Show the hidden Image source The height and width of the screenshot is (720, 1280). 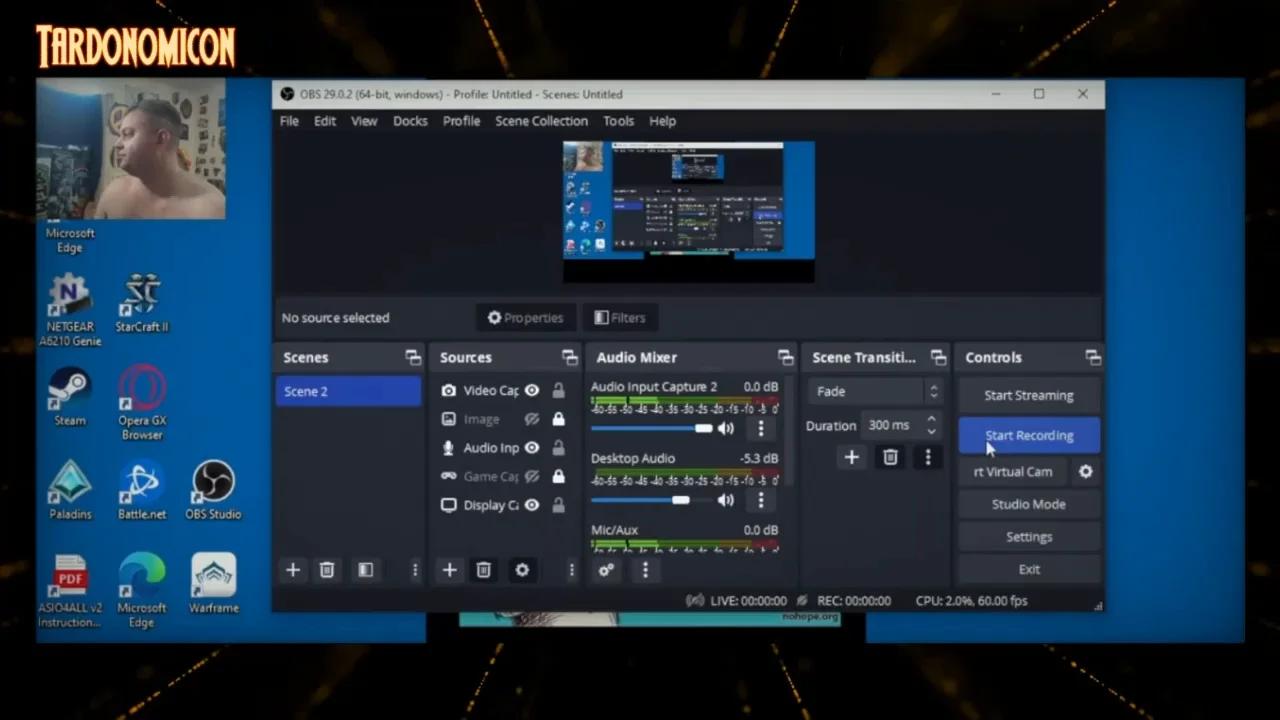[532, 420]
